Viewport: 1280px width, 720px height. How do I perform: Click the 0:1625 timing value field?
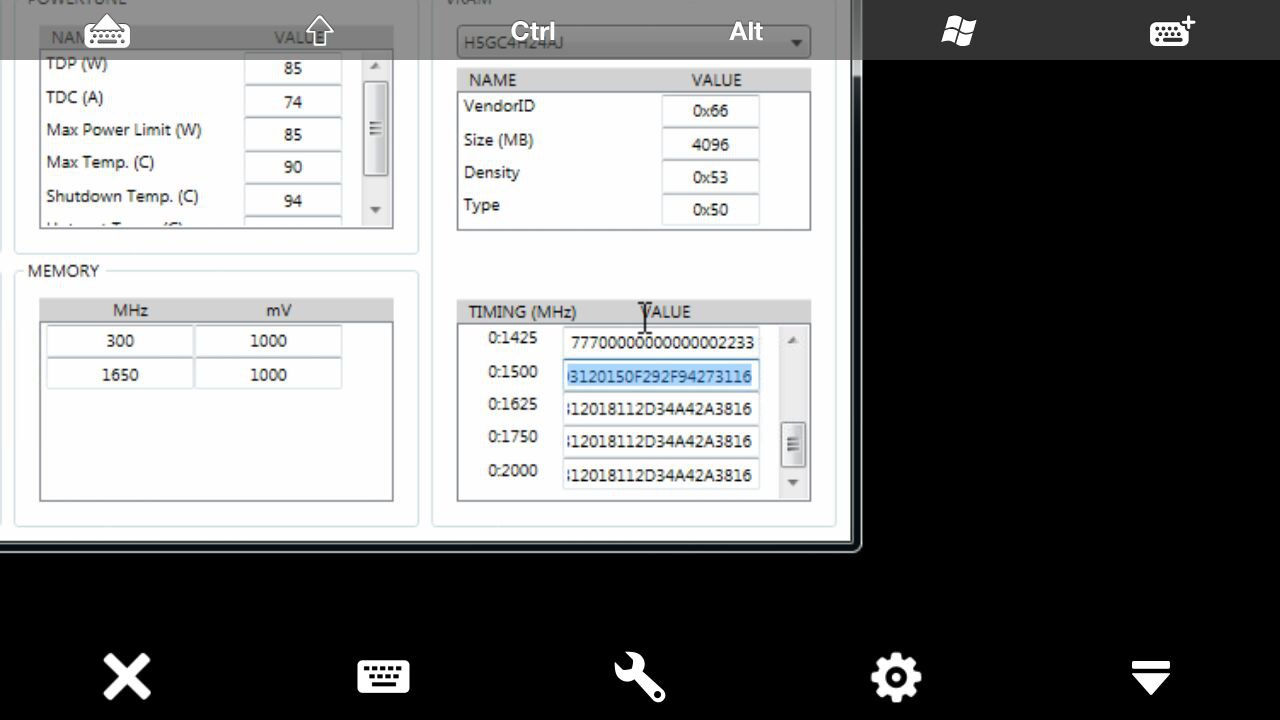pos(661,408)
